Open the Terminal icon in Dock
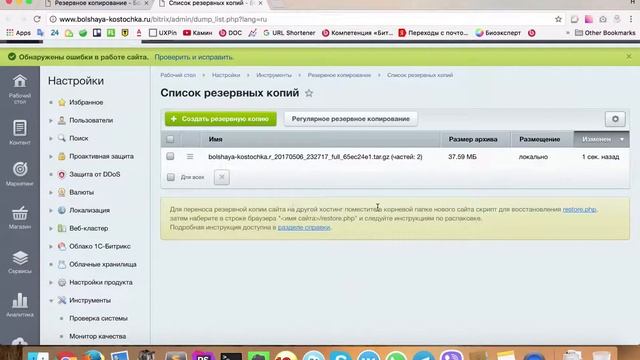Screen dimensions: 640x360 tap(231, 356)
